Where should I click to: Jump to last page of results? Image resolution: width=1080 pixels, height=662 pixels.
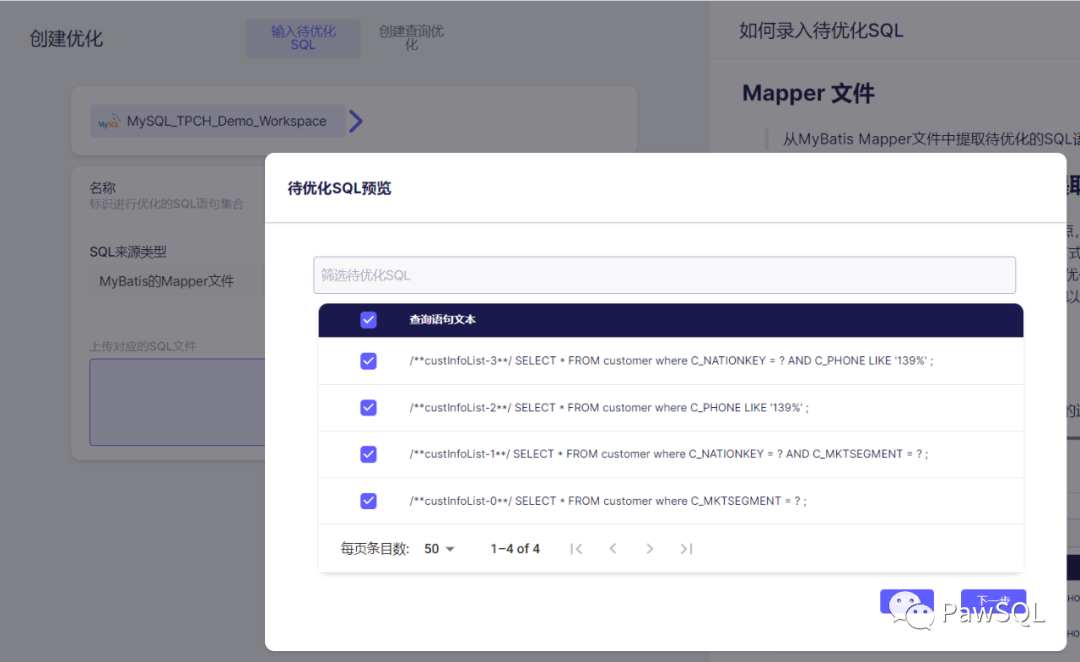tap(686, 548)
